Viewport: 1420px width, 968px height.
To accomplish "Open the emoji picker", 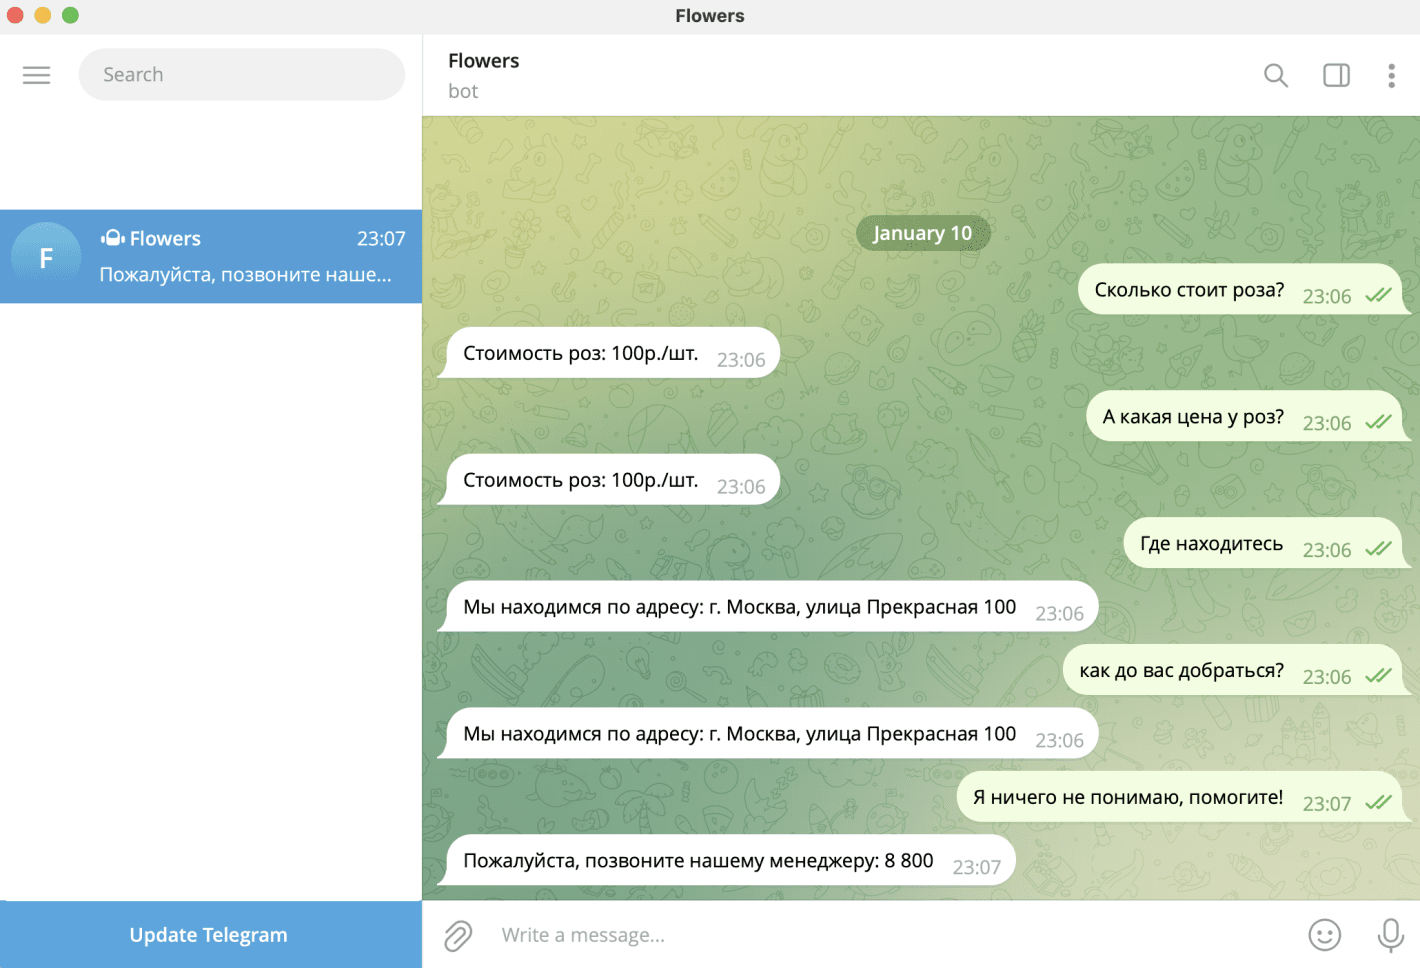I will tap(1324, 935).
